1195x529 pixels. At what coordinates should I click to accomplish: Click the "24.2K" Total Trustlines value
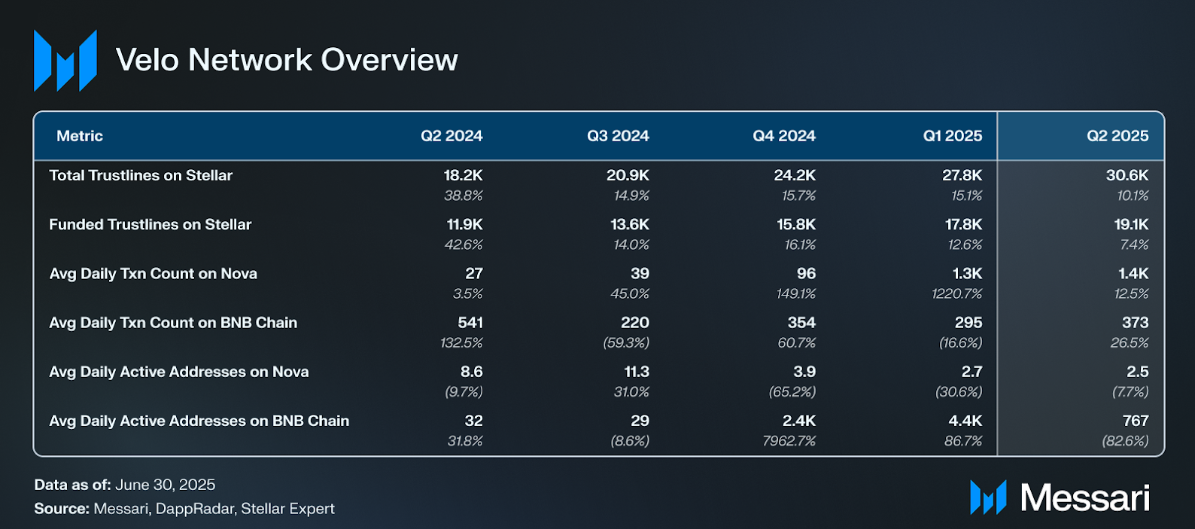point(796,175)
